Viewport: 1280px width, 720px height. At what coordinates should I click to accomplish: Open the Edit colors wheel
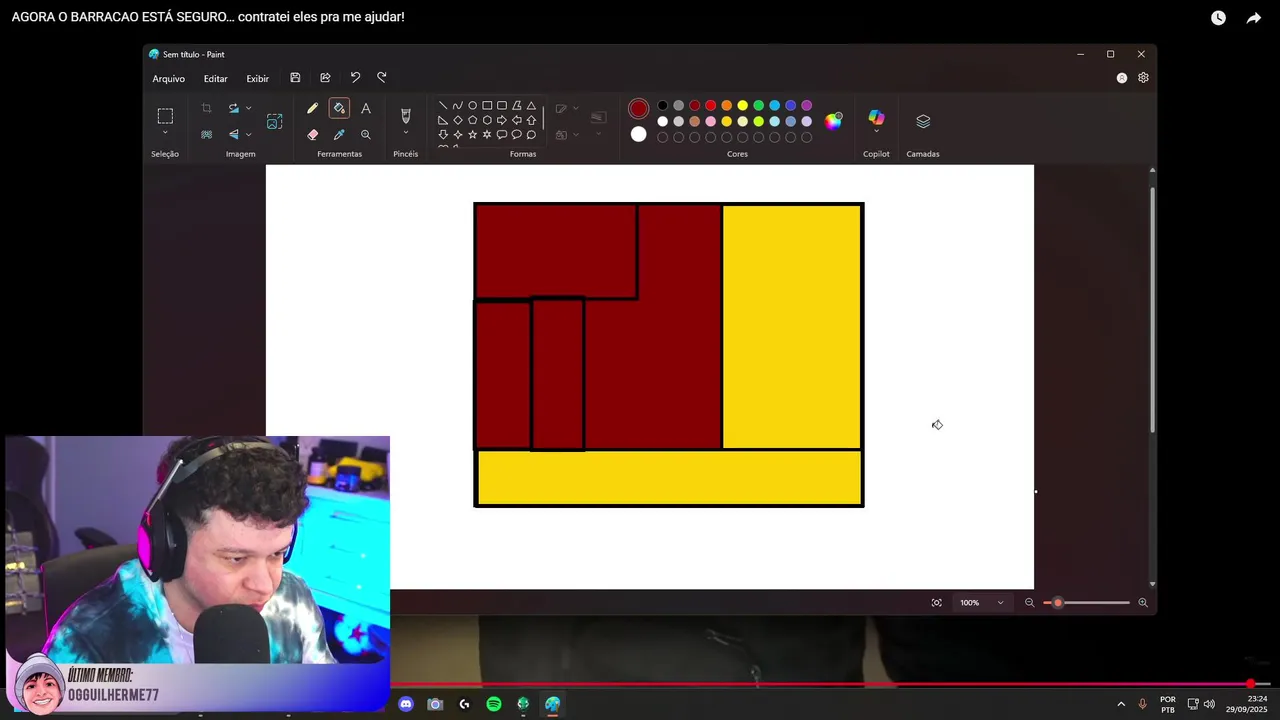tap(833, 121)
